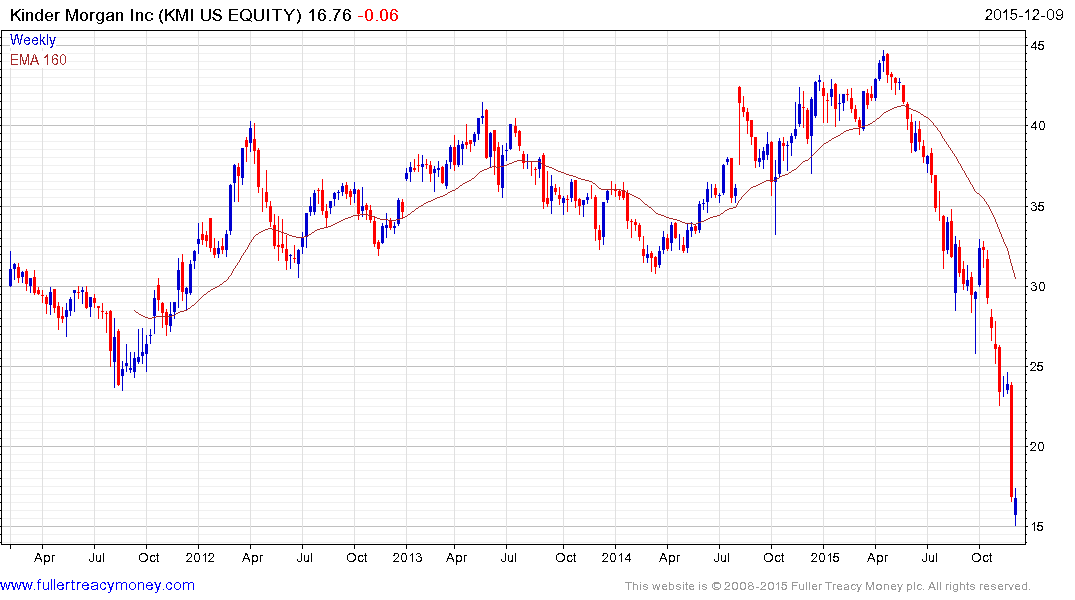The width and height of the screenshot is (1075, 600).
Task: Select the Kinder Morgan Inc chart title
Action: point(156,15)
